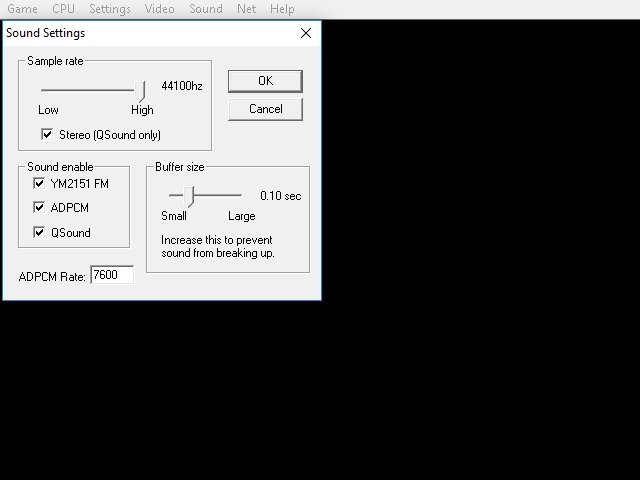
Task: Open the Net menu
Action: pos(247,9)
